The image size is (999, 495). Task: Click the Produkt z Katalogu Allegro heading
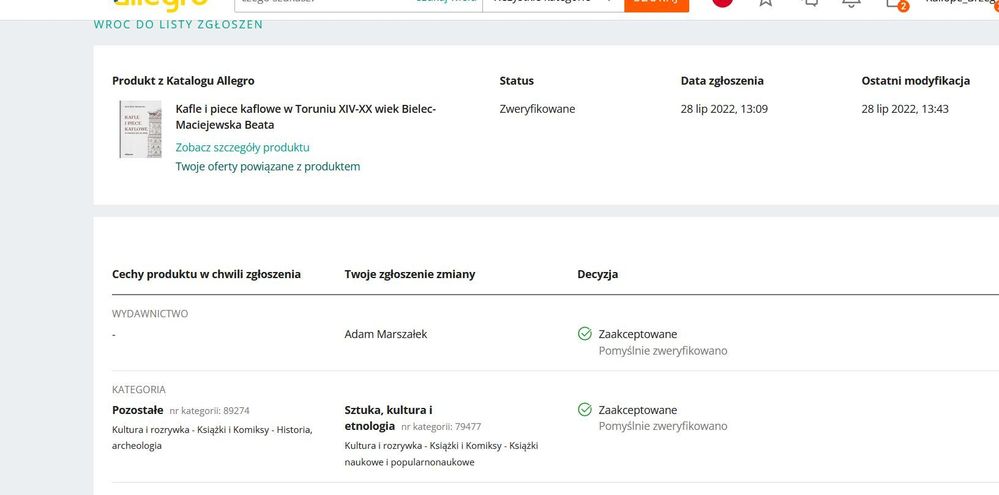[x=183, y=81]
